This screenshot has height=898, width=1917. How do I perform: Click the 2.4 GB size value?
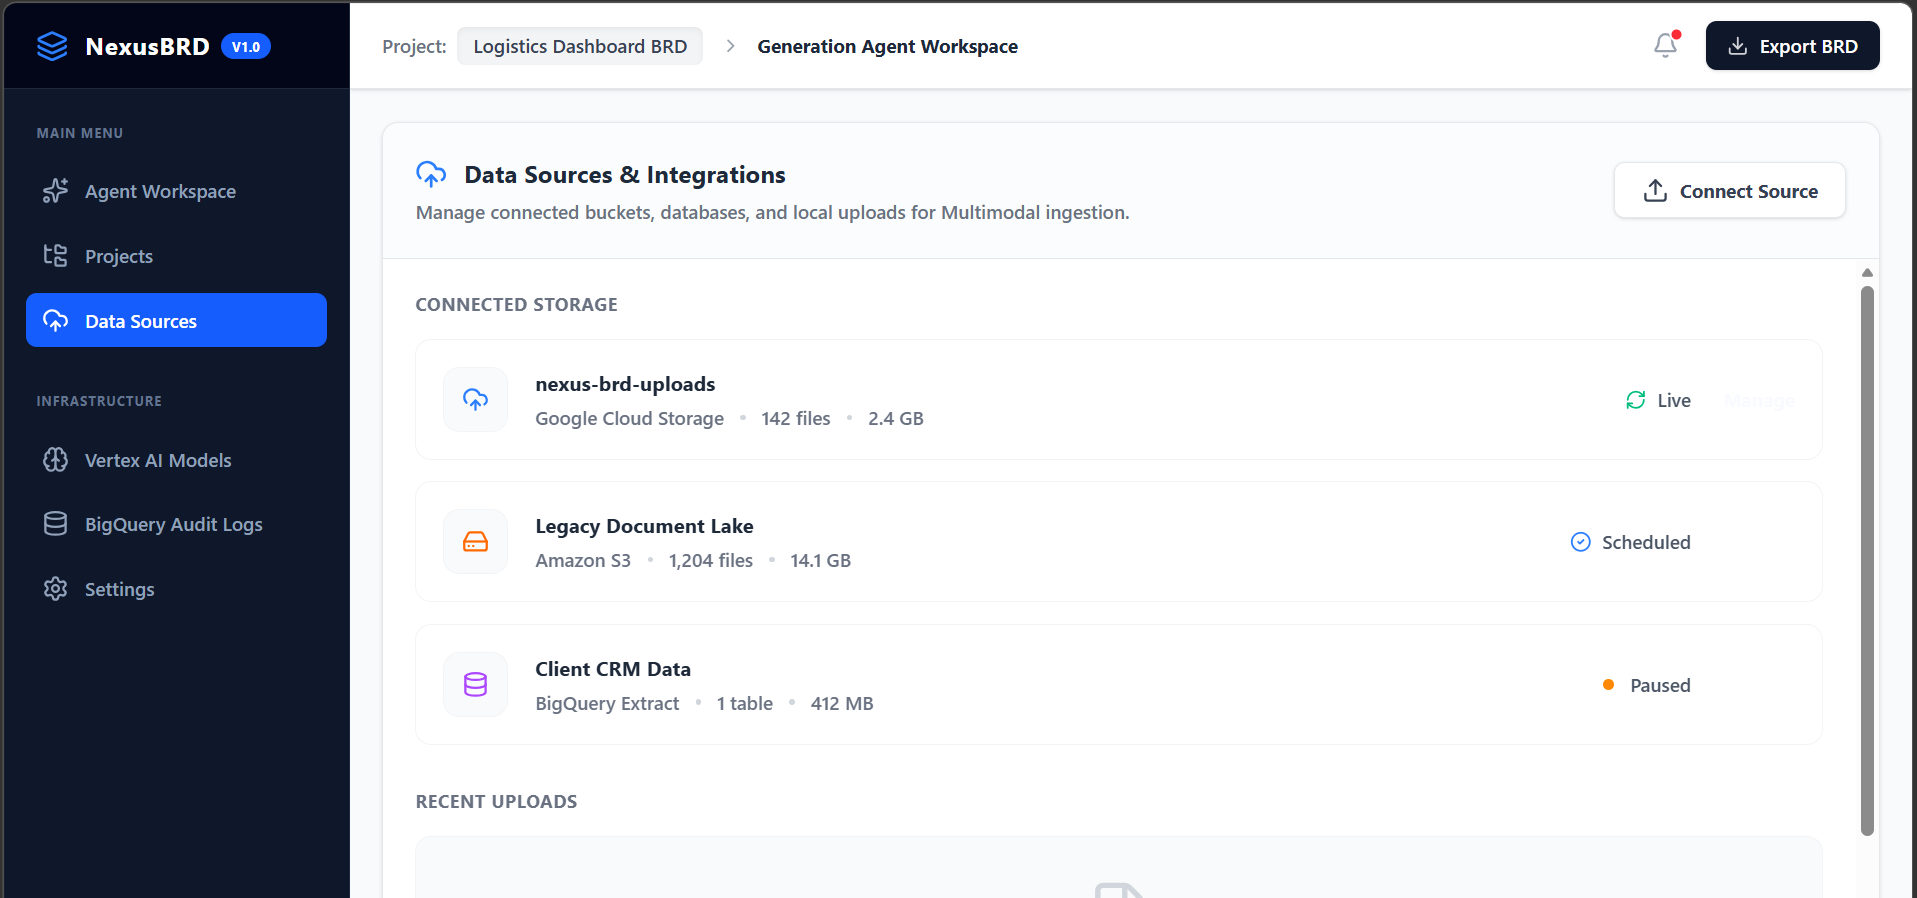[x=896, y=418]
